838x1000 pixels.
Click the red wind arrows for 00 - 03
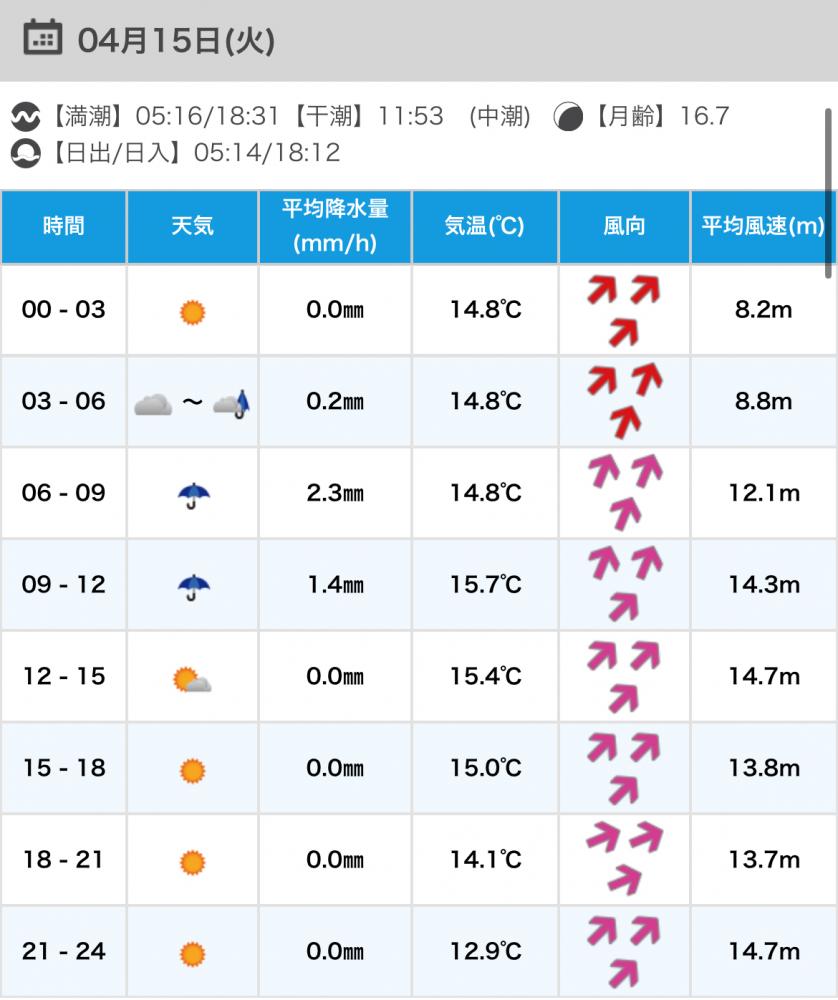click(x=624, y=309)
